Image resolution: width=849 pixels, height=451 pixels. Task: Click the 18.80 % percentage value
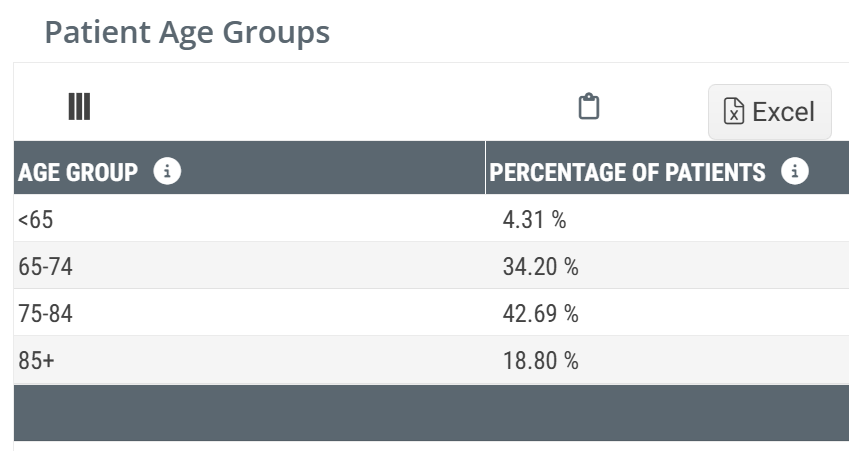point(540,361)
